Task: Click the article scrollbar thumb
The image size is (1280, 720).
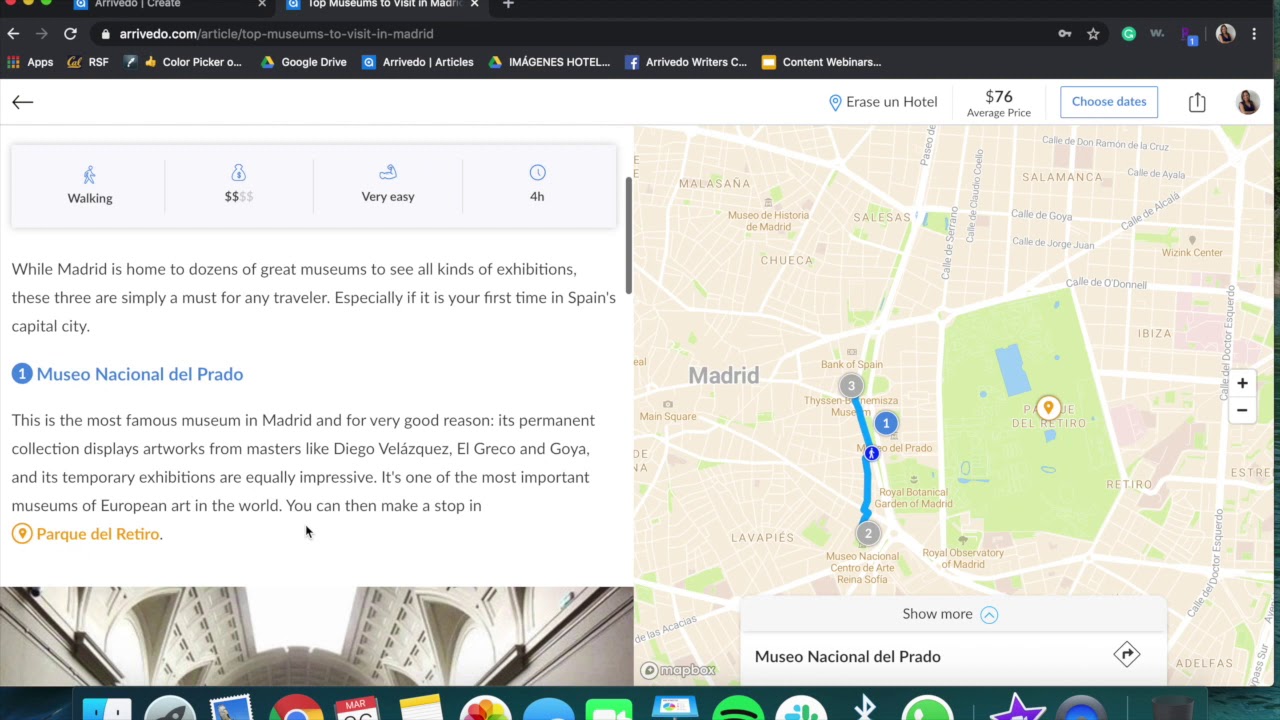Action: pyautogui.click(x=629, y=237)
